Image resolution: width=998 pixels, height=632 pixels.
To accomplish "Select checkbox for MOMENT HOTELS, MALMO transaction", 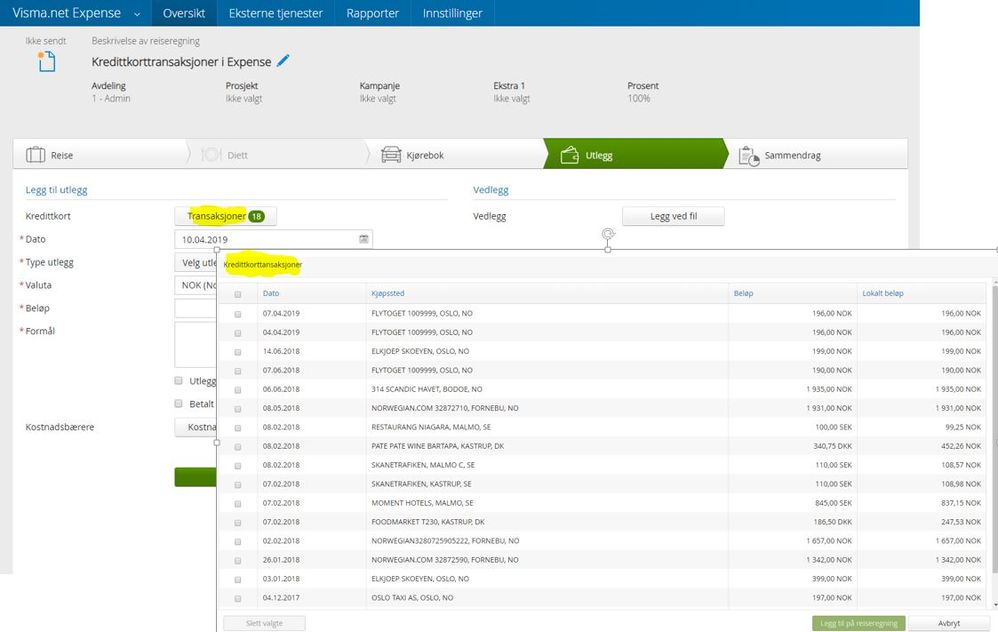I will click(238, 503).
